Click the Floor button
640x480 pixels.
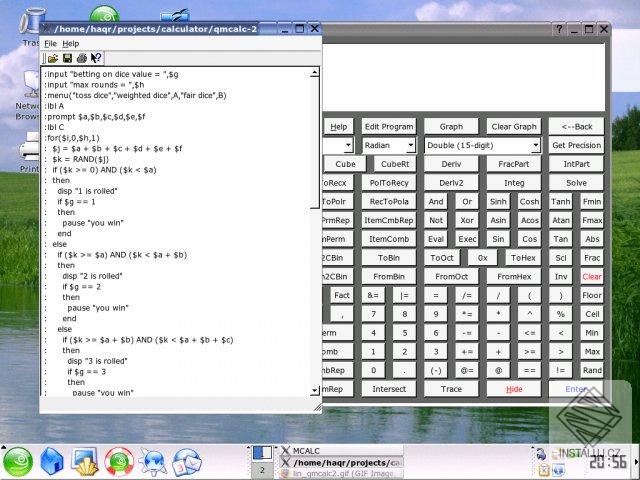click(592, 296)
